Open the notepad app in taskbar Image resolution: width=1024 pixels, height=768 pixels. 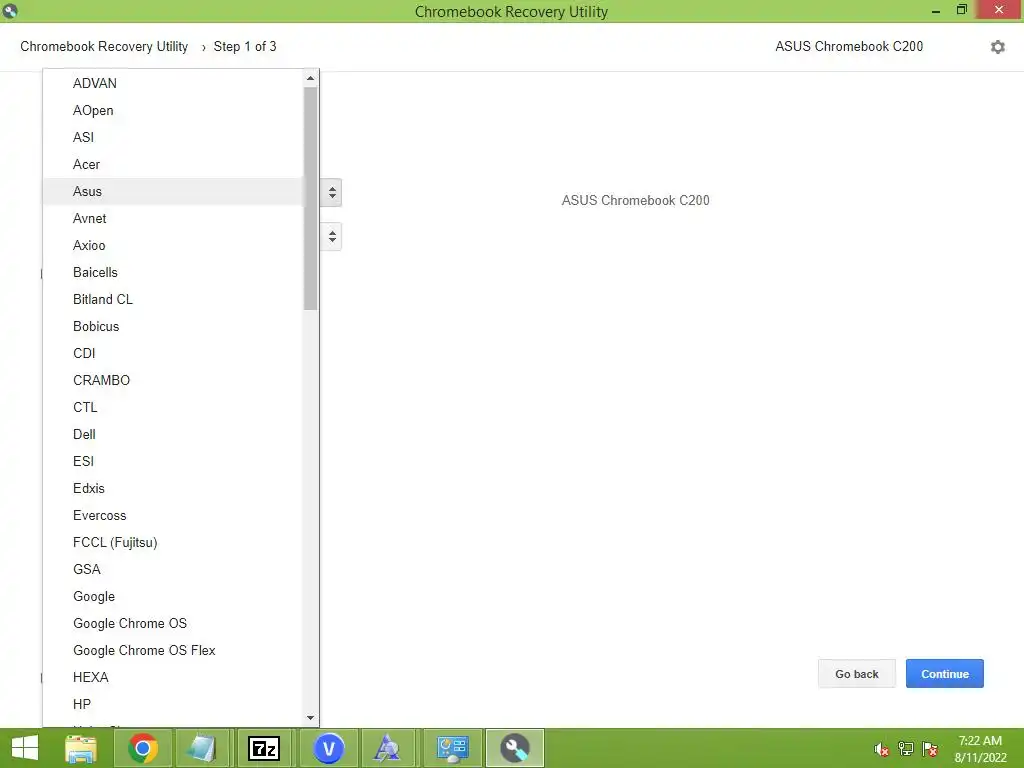pyautogui.click(x=202, y=748)
